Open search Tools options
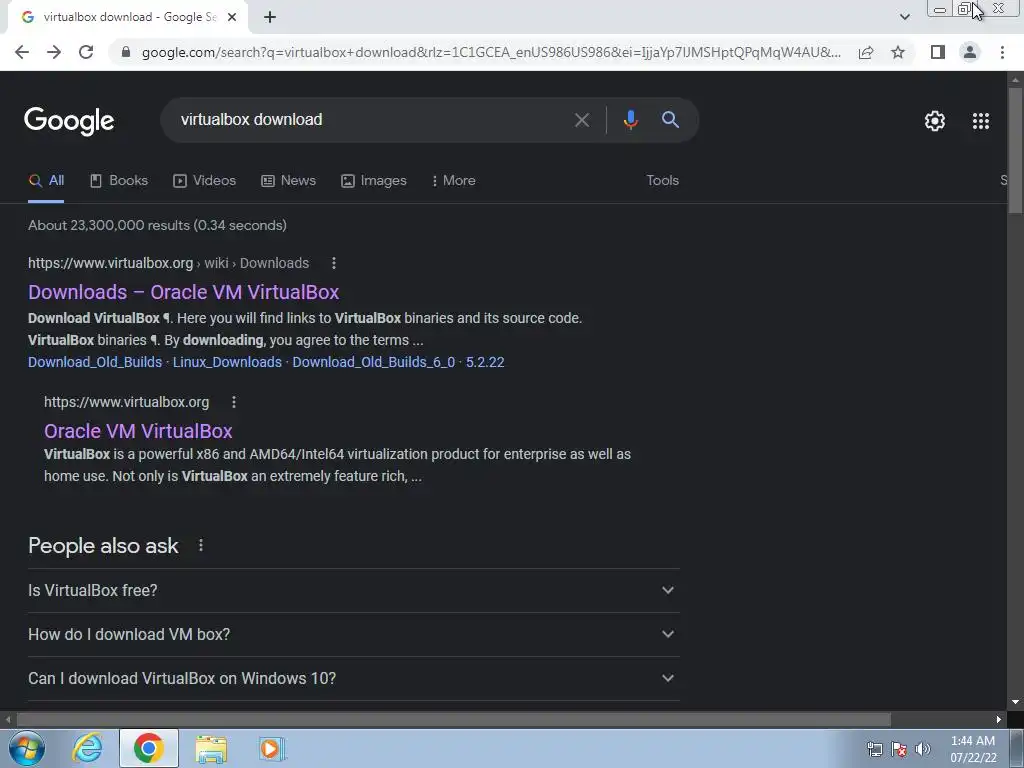This screenshot has width=1024, height=768. pos(662,181)
